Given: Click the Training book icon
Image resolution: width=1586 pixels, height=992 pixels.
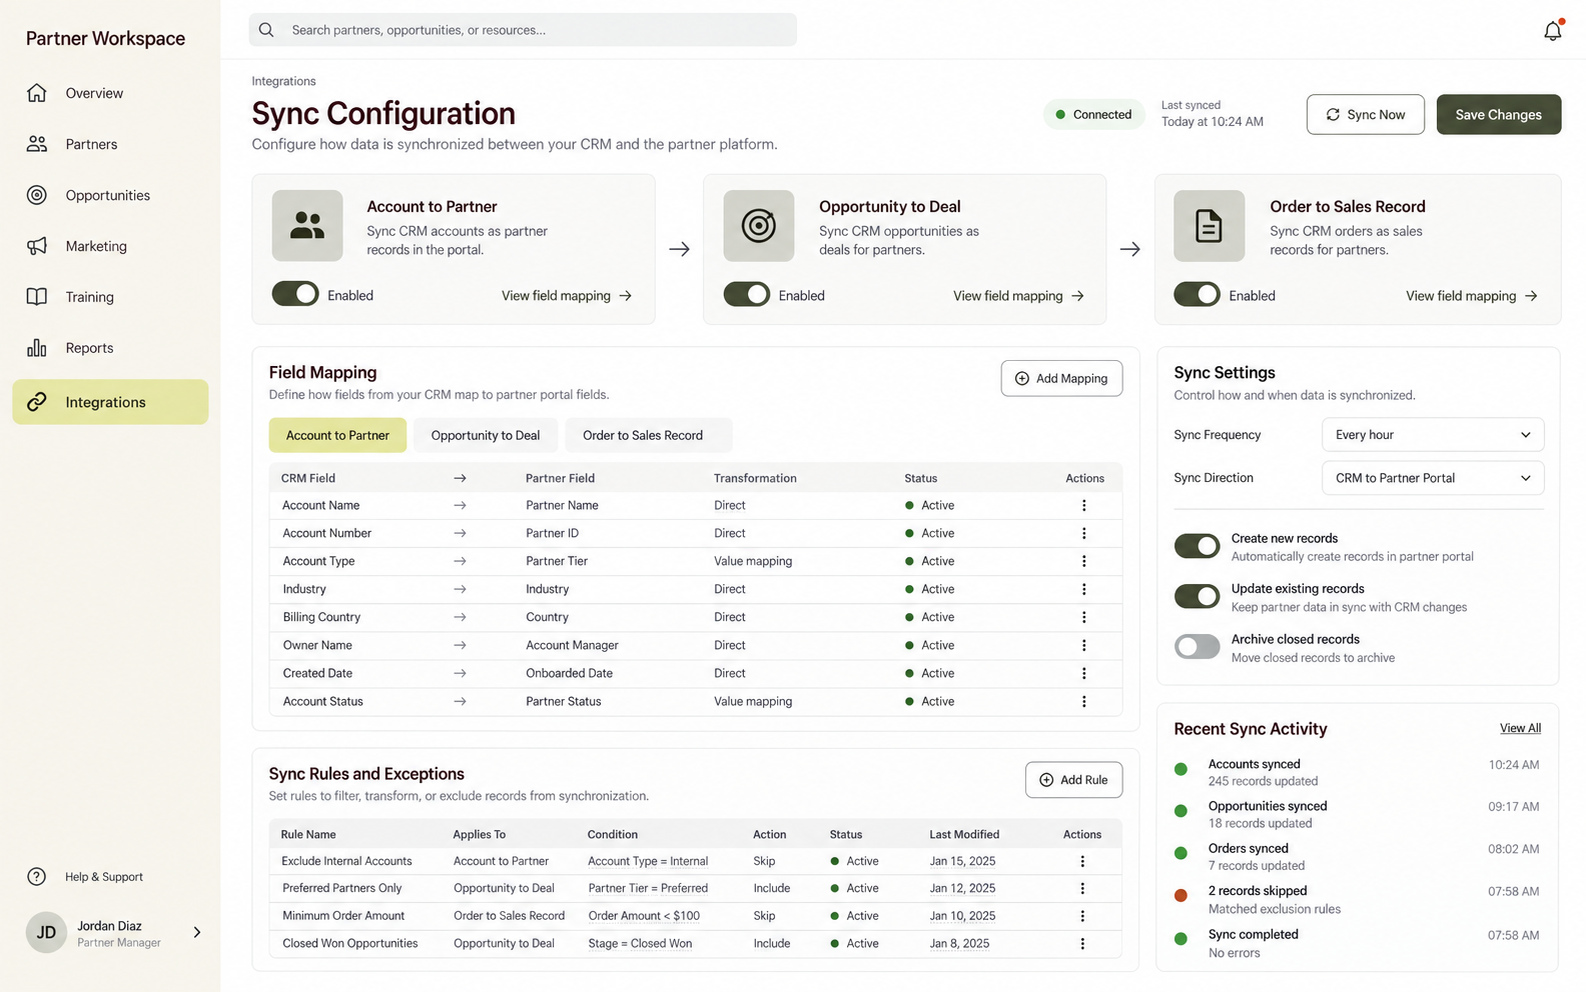Looking at the screenshot, I should (x=37, y=297).
